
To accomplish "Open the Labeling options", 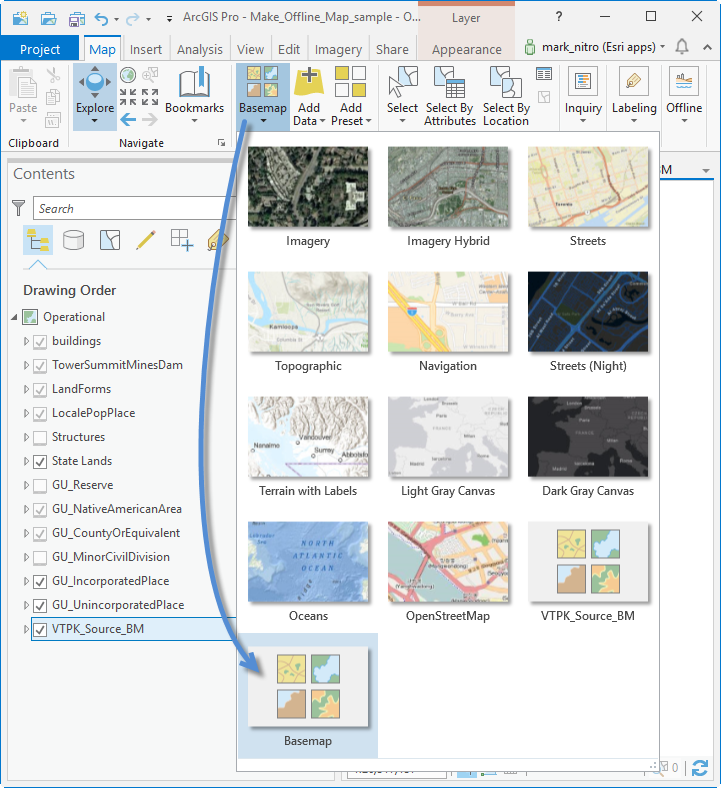I will 634,96.
